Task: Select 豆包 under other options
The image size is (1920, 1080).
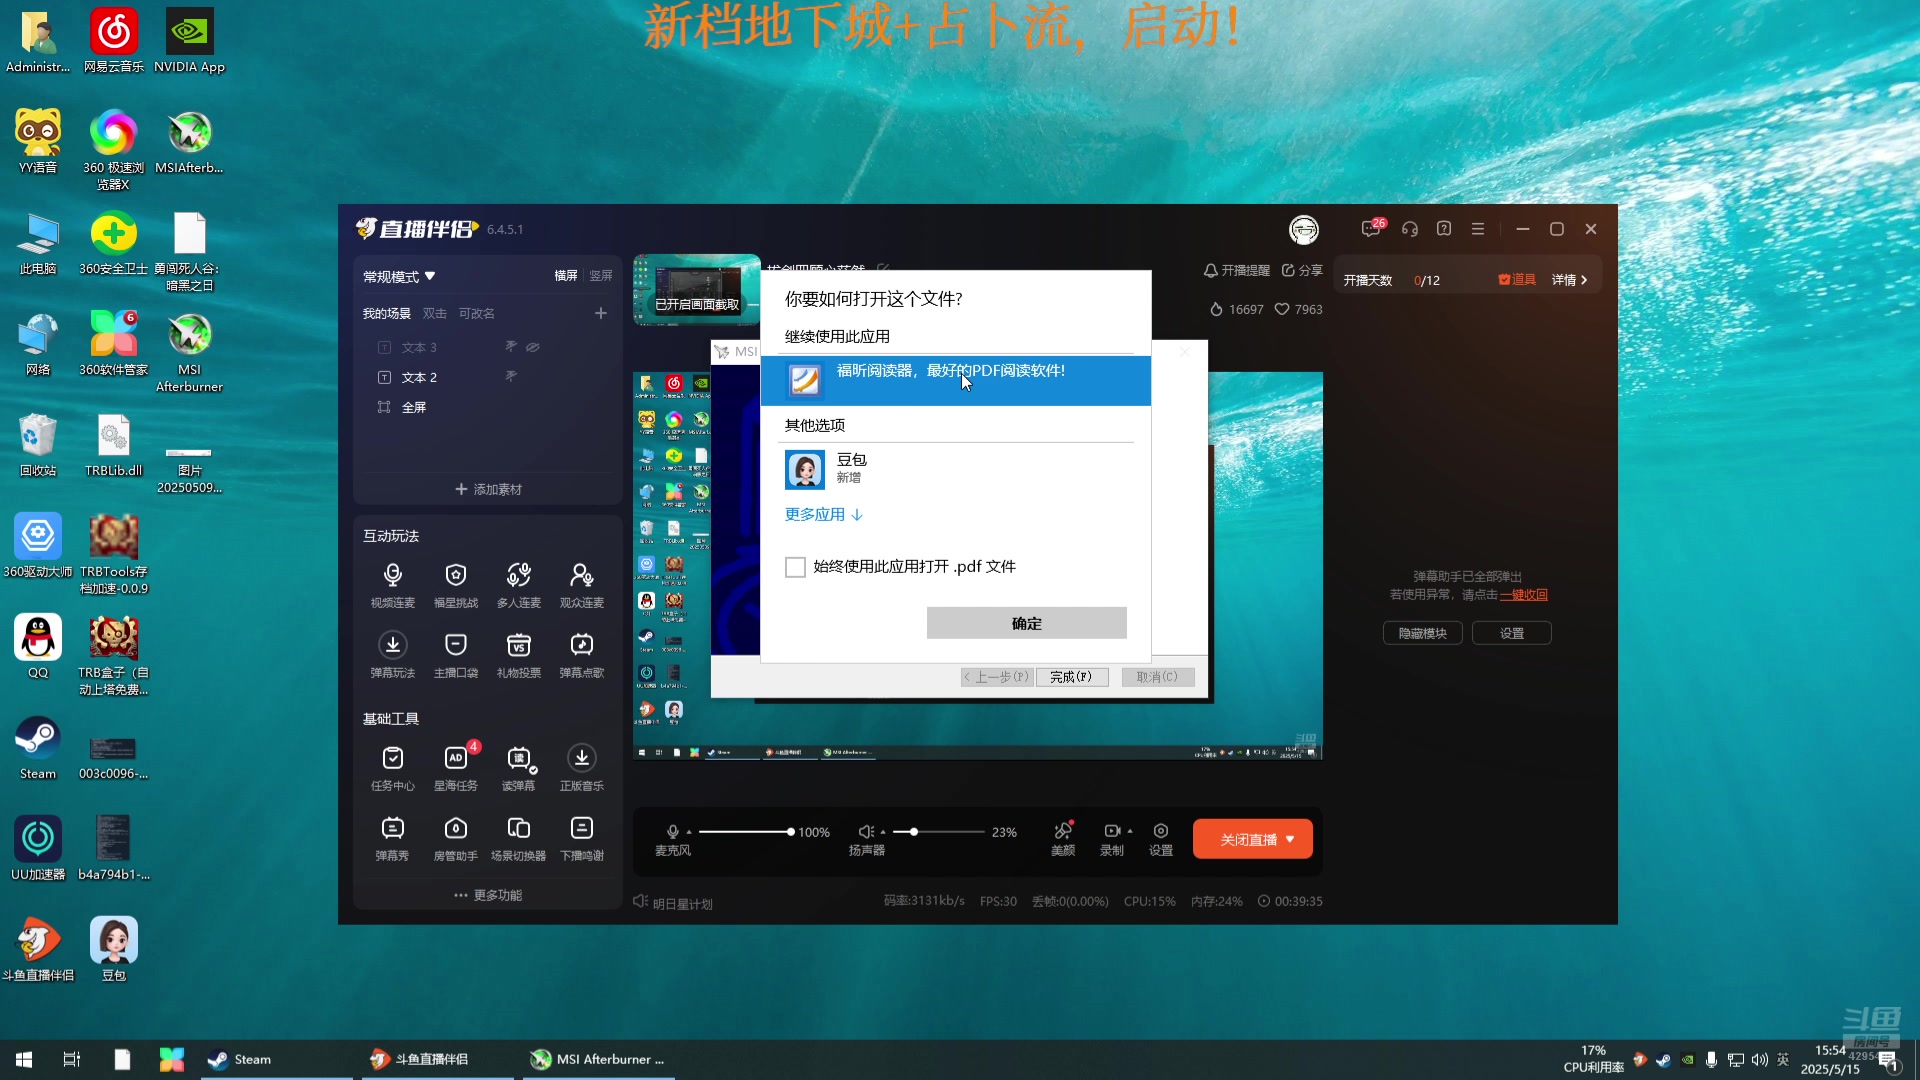Action: 850,468
